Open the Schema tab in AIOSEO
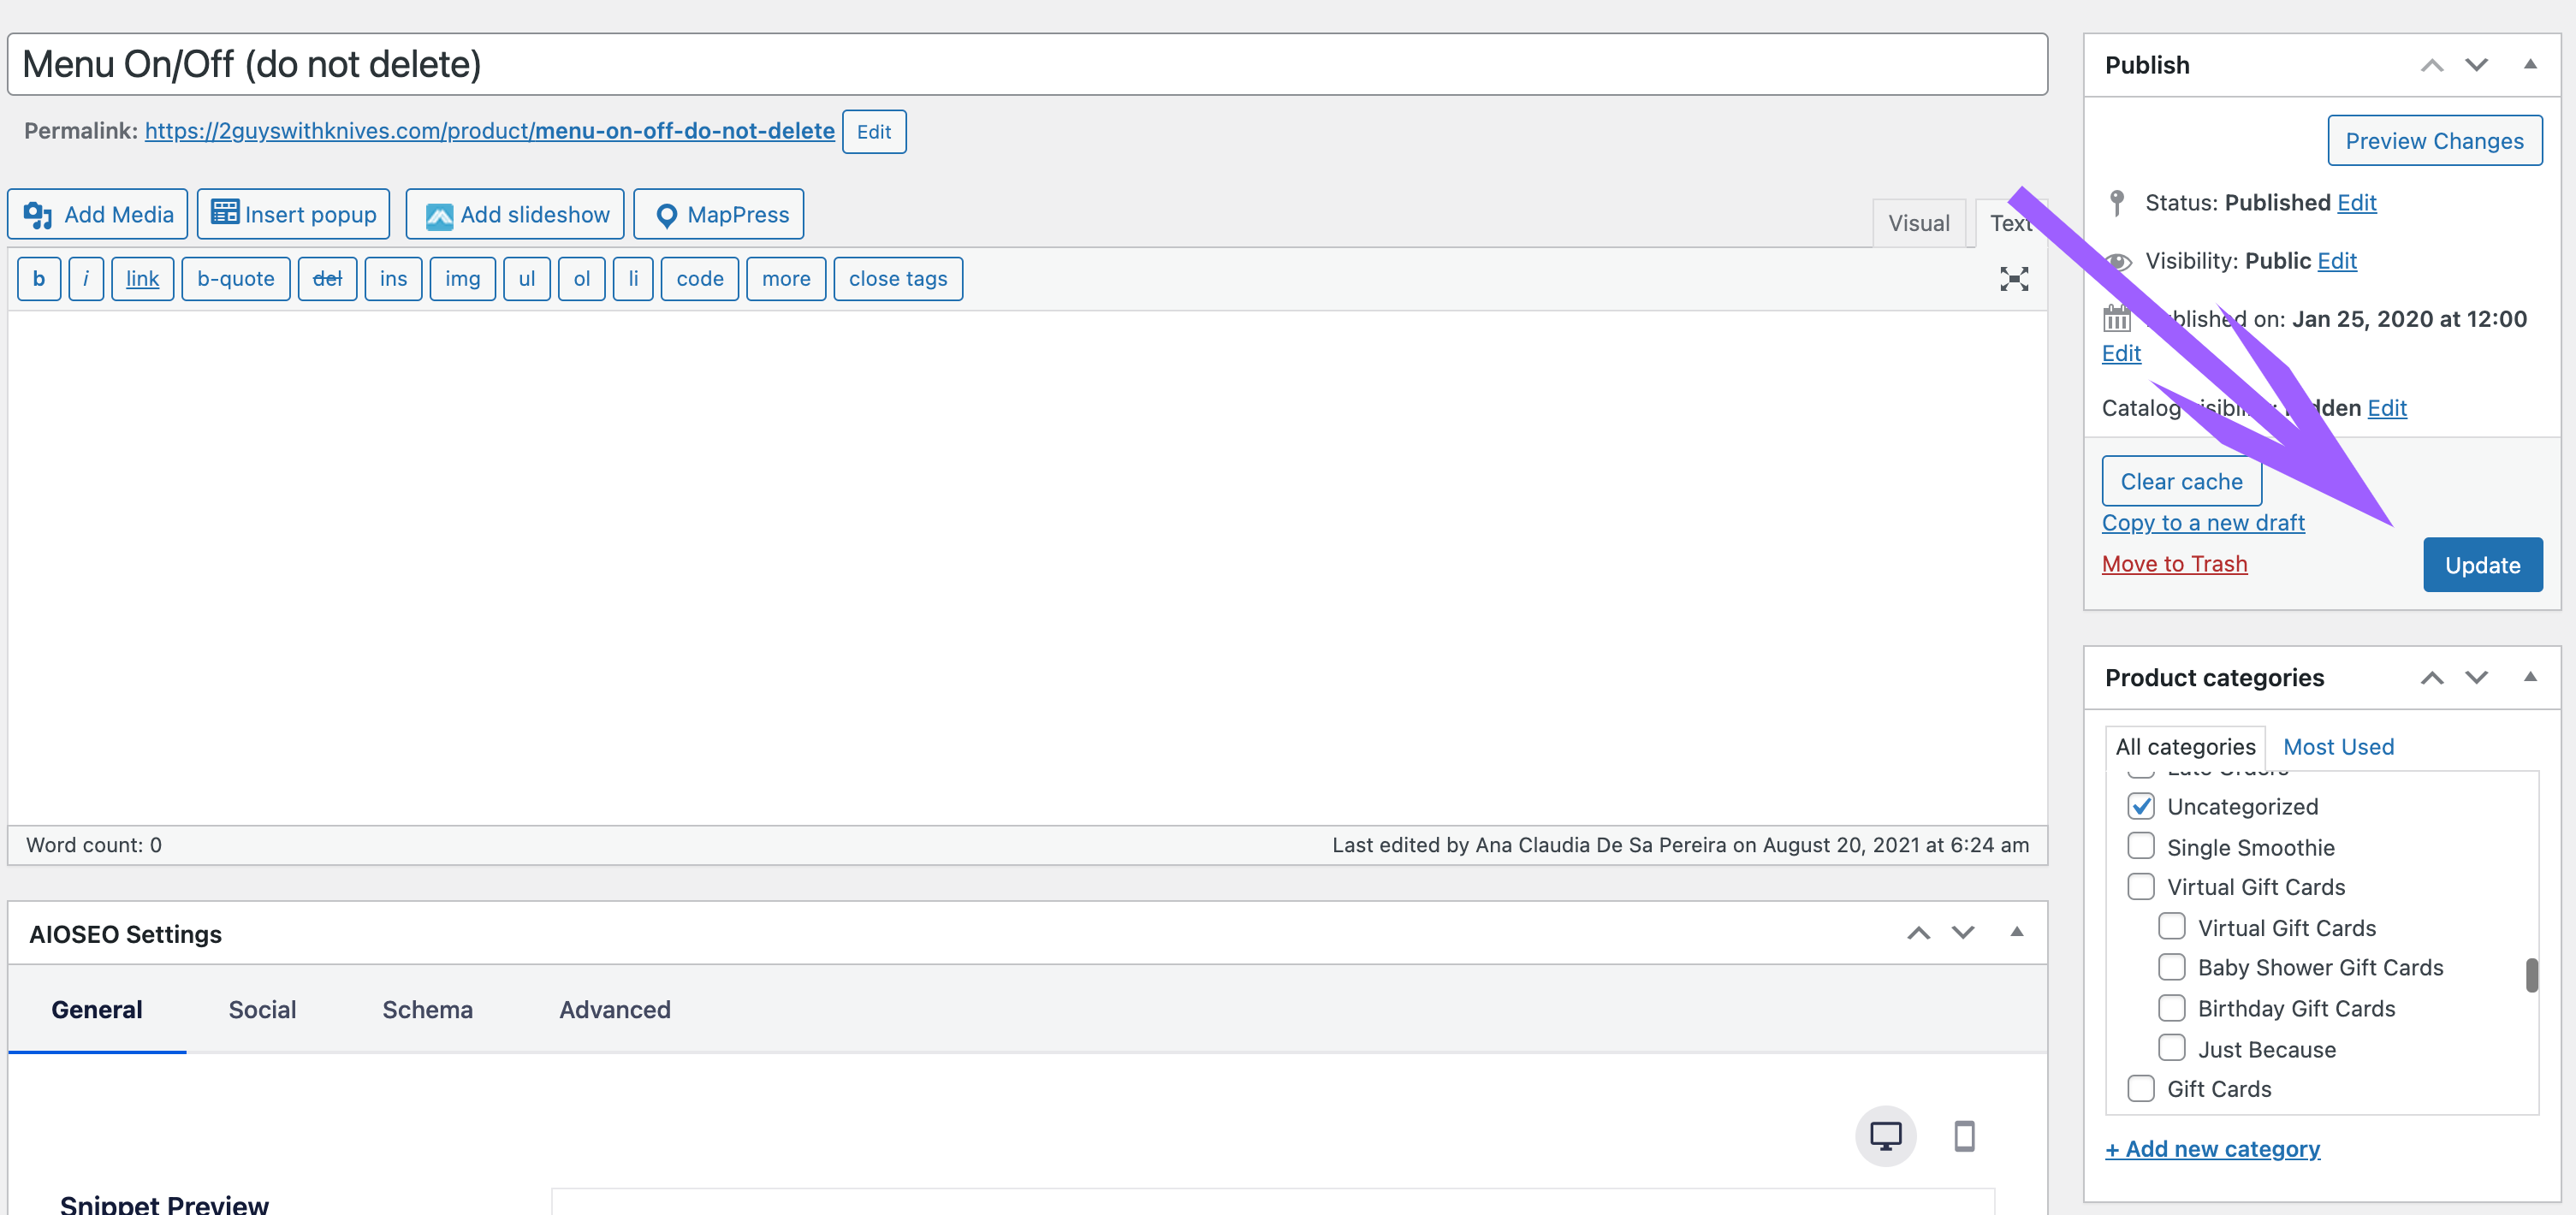Image resolution: width=2576 pixels, height=1215 pixels. pos(427,1009)
